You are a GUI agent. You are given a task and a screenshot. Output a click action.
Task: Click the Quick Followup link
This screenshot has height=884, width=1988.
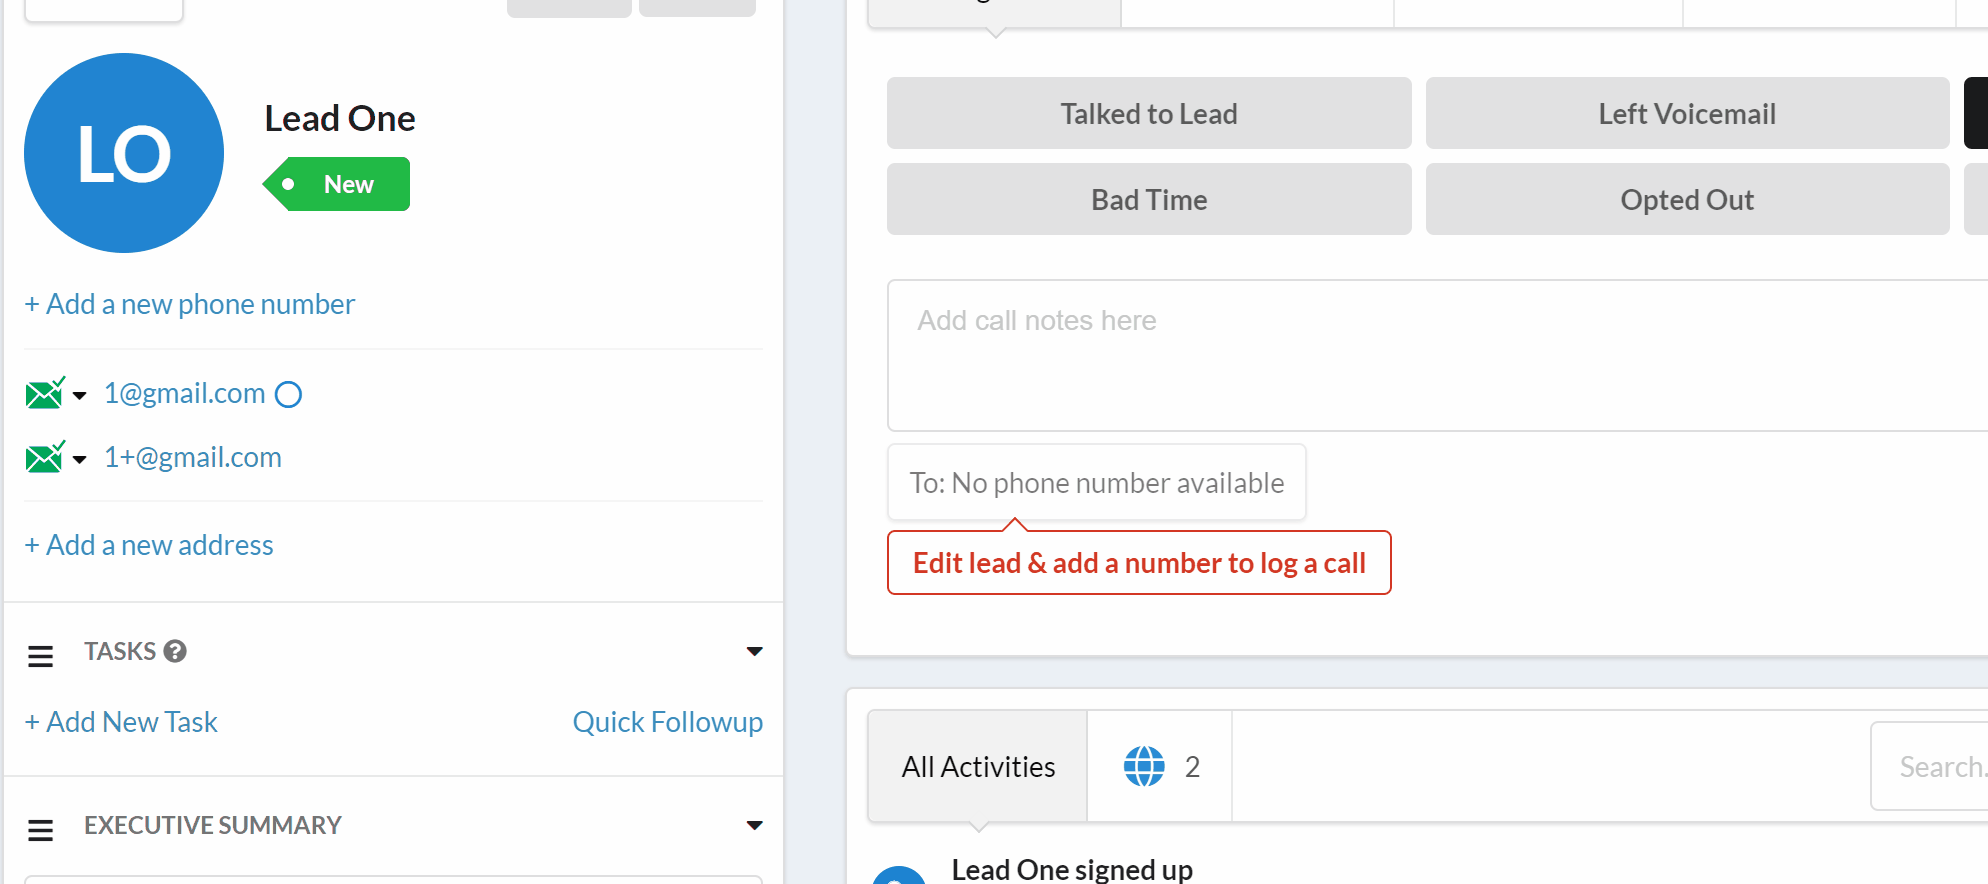pos(667,722)
